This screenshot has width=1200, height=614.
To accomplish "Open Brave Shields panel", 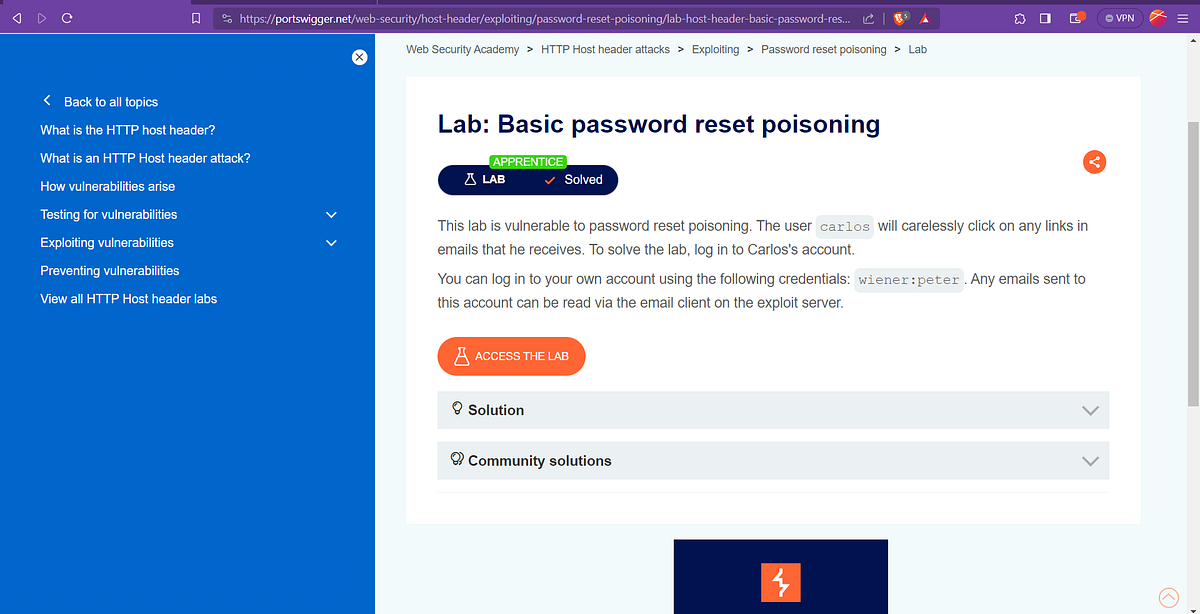I will (899, 17).
